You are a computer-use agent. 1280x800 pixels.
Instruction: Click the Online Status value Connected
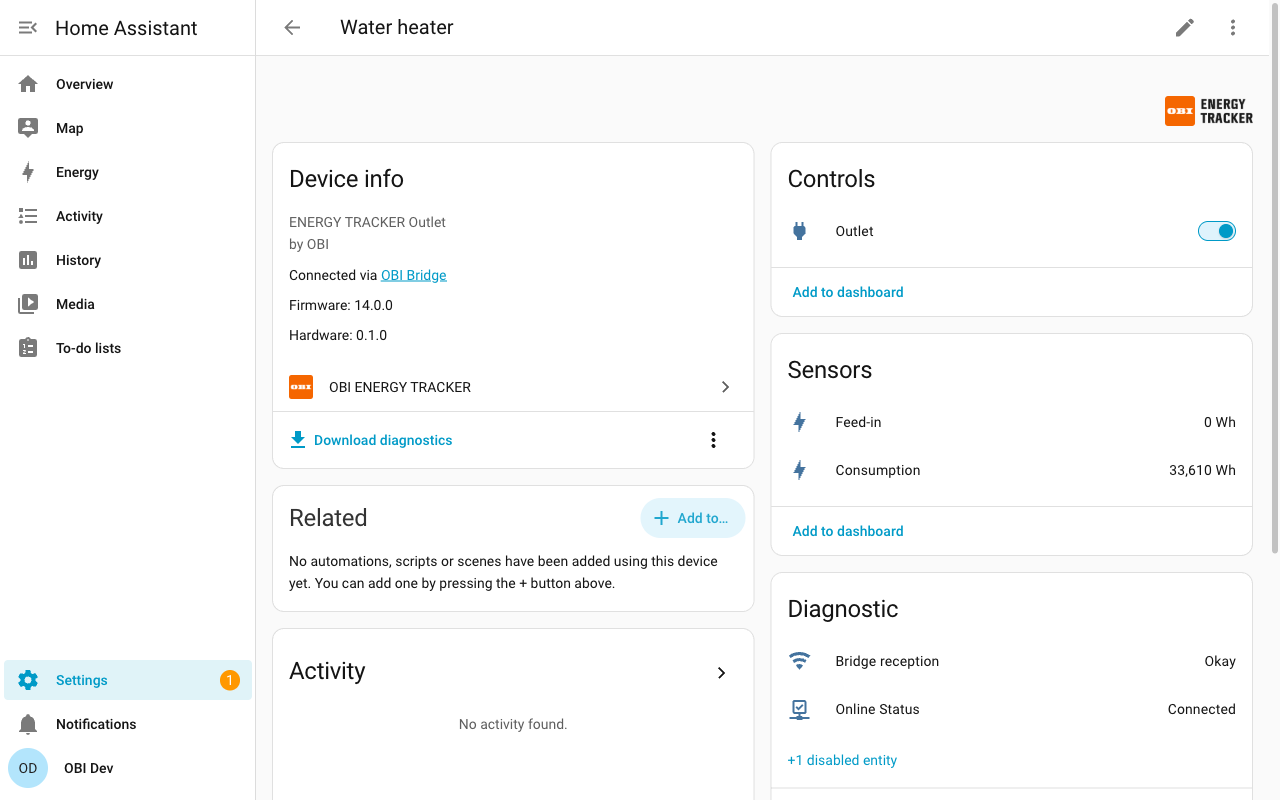[x=1202, y=709]
